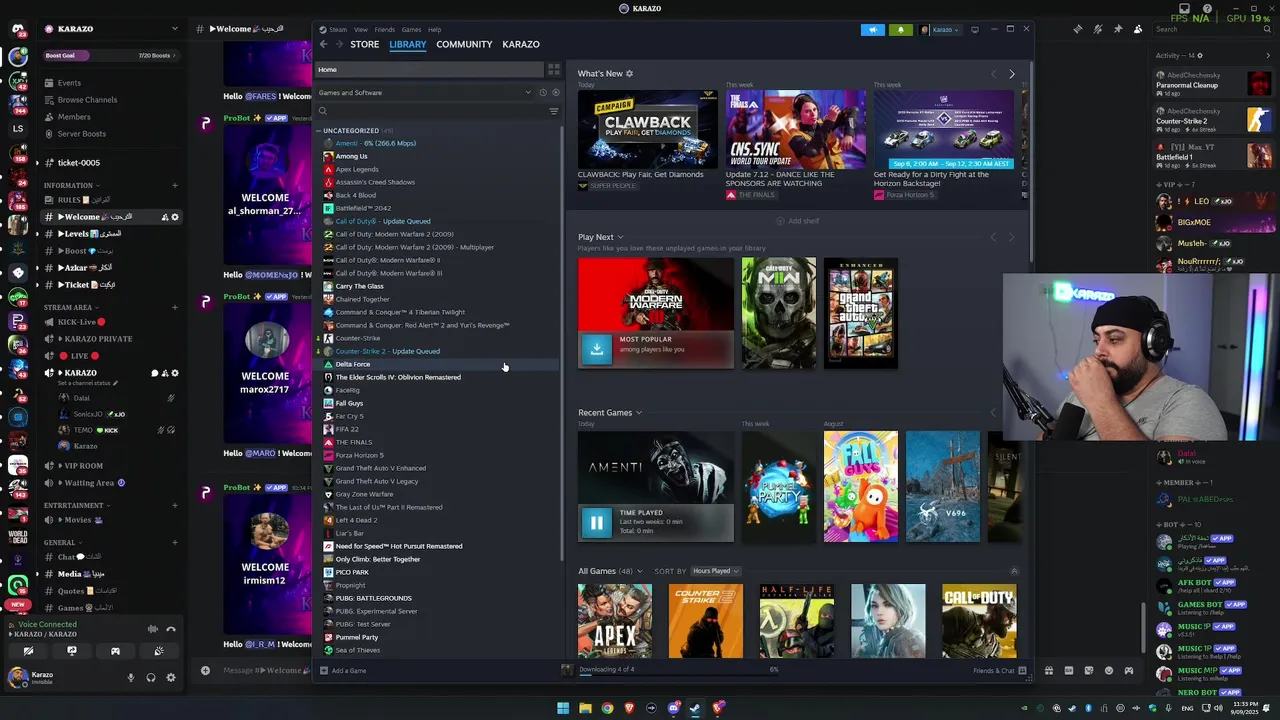Image resolution: width=1280 pixels, height=720 pixels.
Task: Switch the library to grid view icon
Action: point(553,69)
